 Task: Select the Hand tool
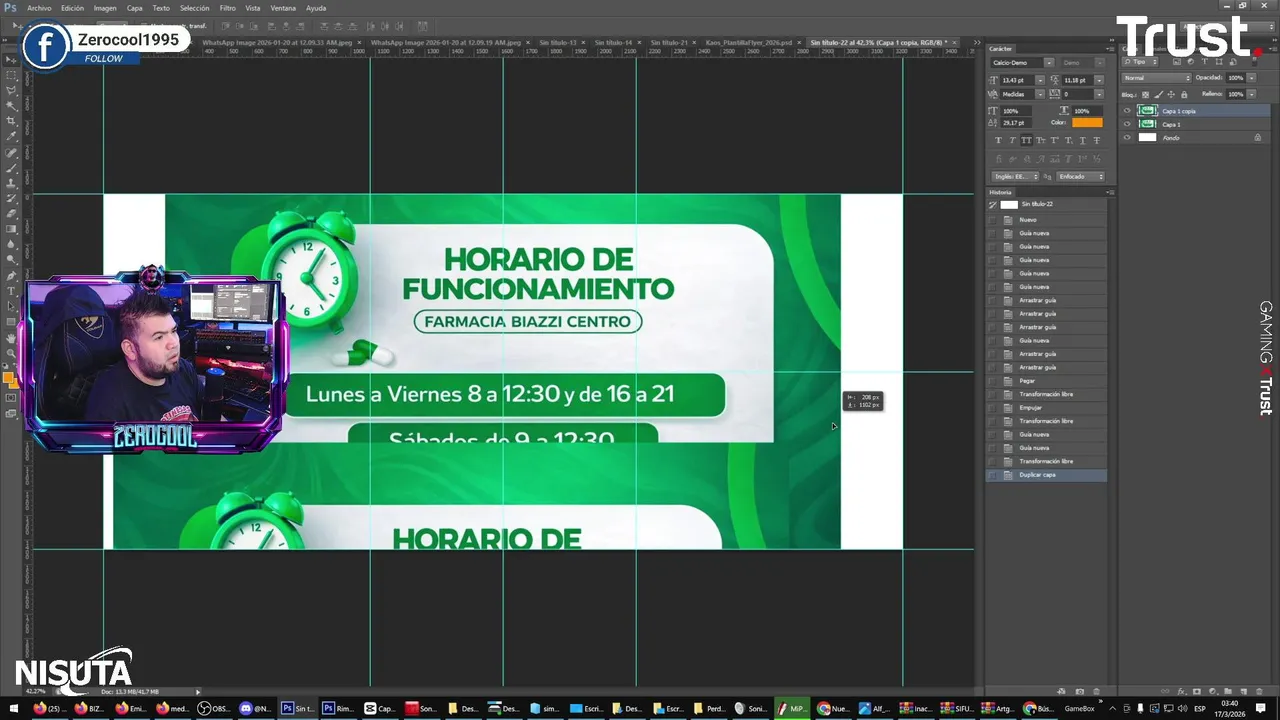(x=12, y=338)
